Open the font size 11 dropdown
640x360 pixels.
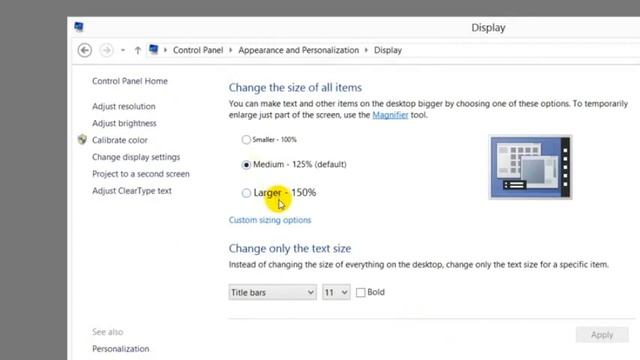pyautogui.click(x=336, y=292)
